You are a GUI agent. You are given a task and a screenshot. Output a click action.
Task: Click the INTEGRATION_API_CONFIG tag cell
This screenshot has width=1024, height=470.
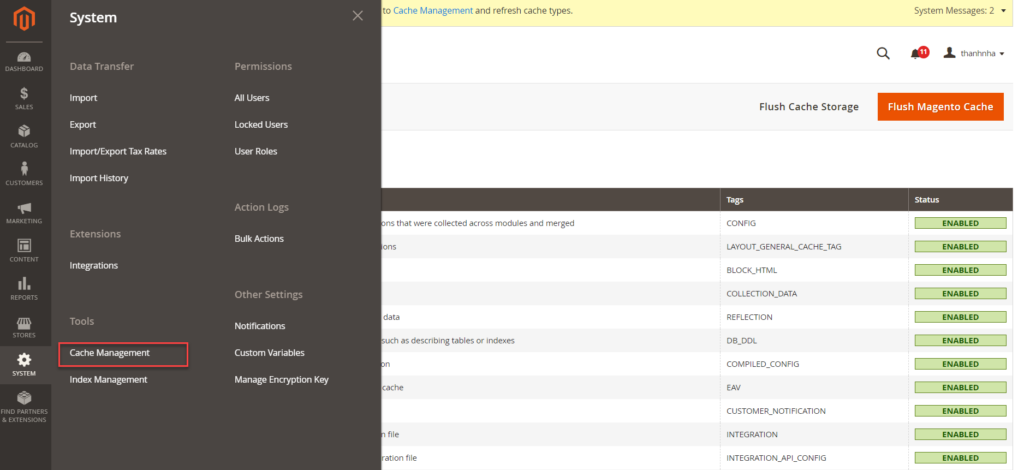pyautogui.click(x=814, y=458)
